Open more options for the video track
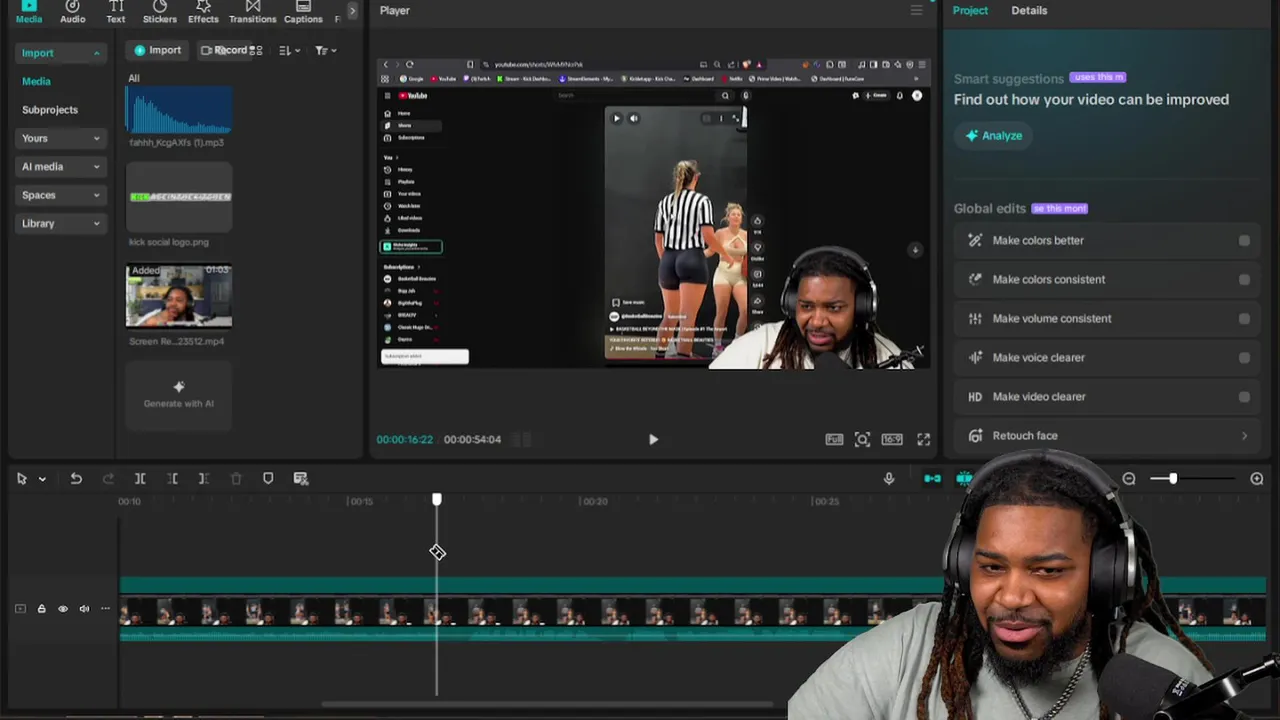Screen dimensions: 1280x720 click(105, 608)
